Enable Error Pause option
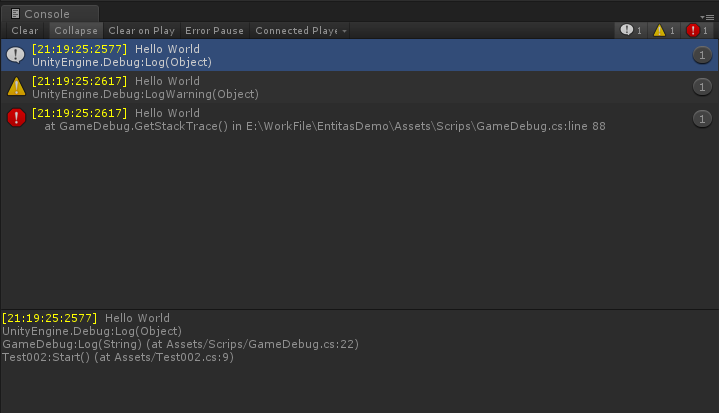719x413 pixels. click(214, 31)
